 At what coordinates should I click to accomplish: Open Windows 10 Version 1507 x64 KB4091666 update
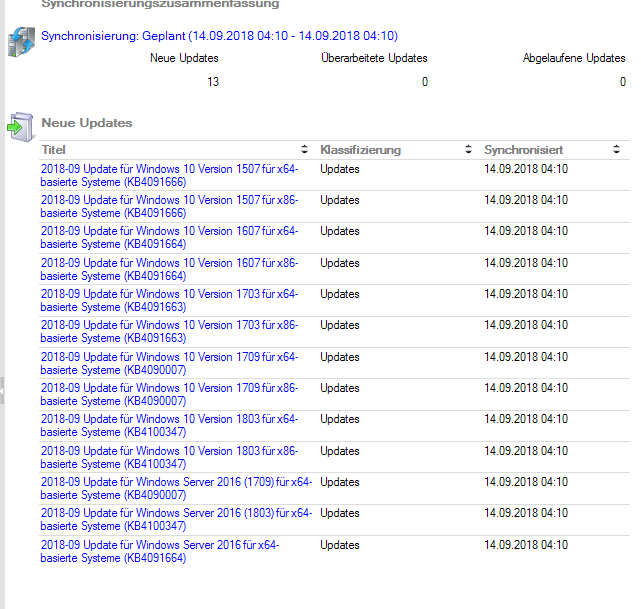coord(169,175)
